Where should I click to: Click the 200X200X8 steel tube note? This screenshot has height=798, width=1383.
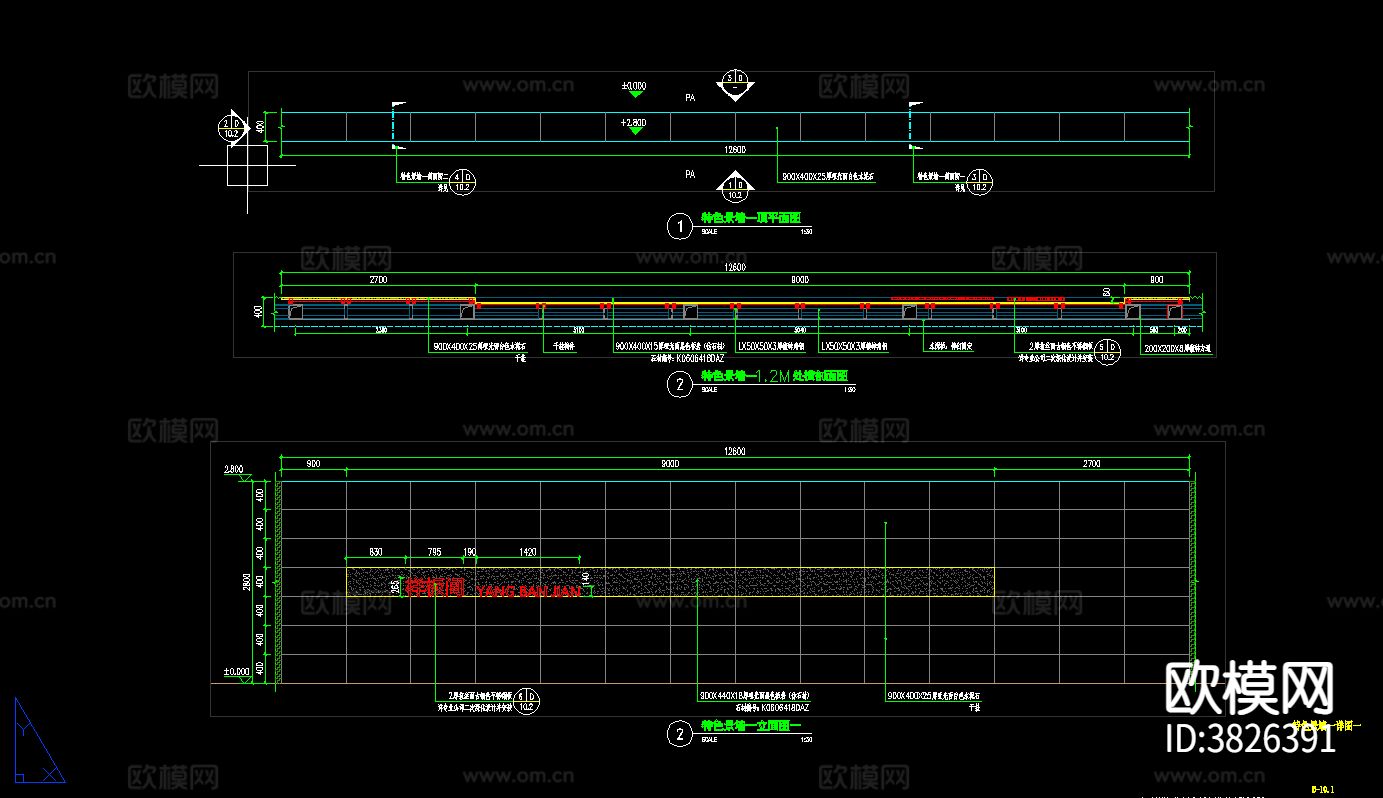coord(1177,350)
